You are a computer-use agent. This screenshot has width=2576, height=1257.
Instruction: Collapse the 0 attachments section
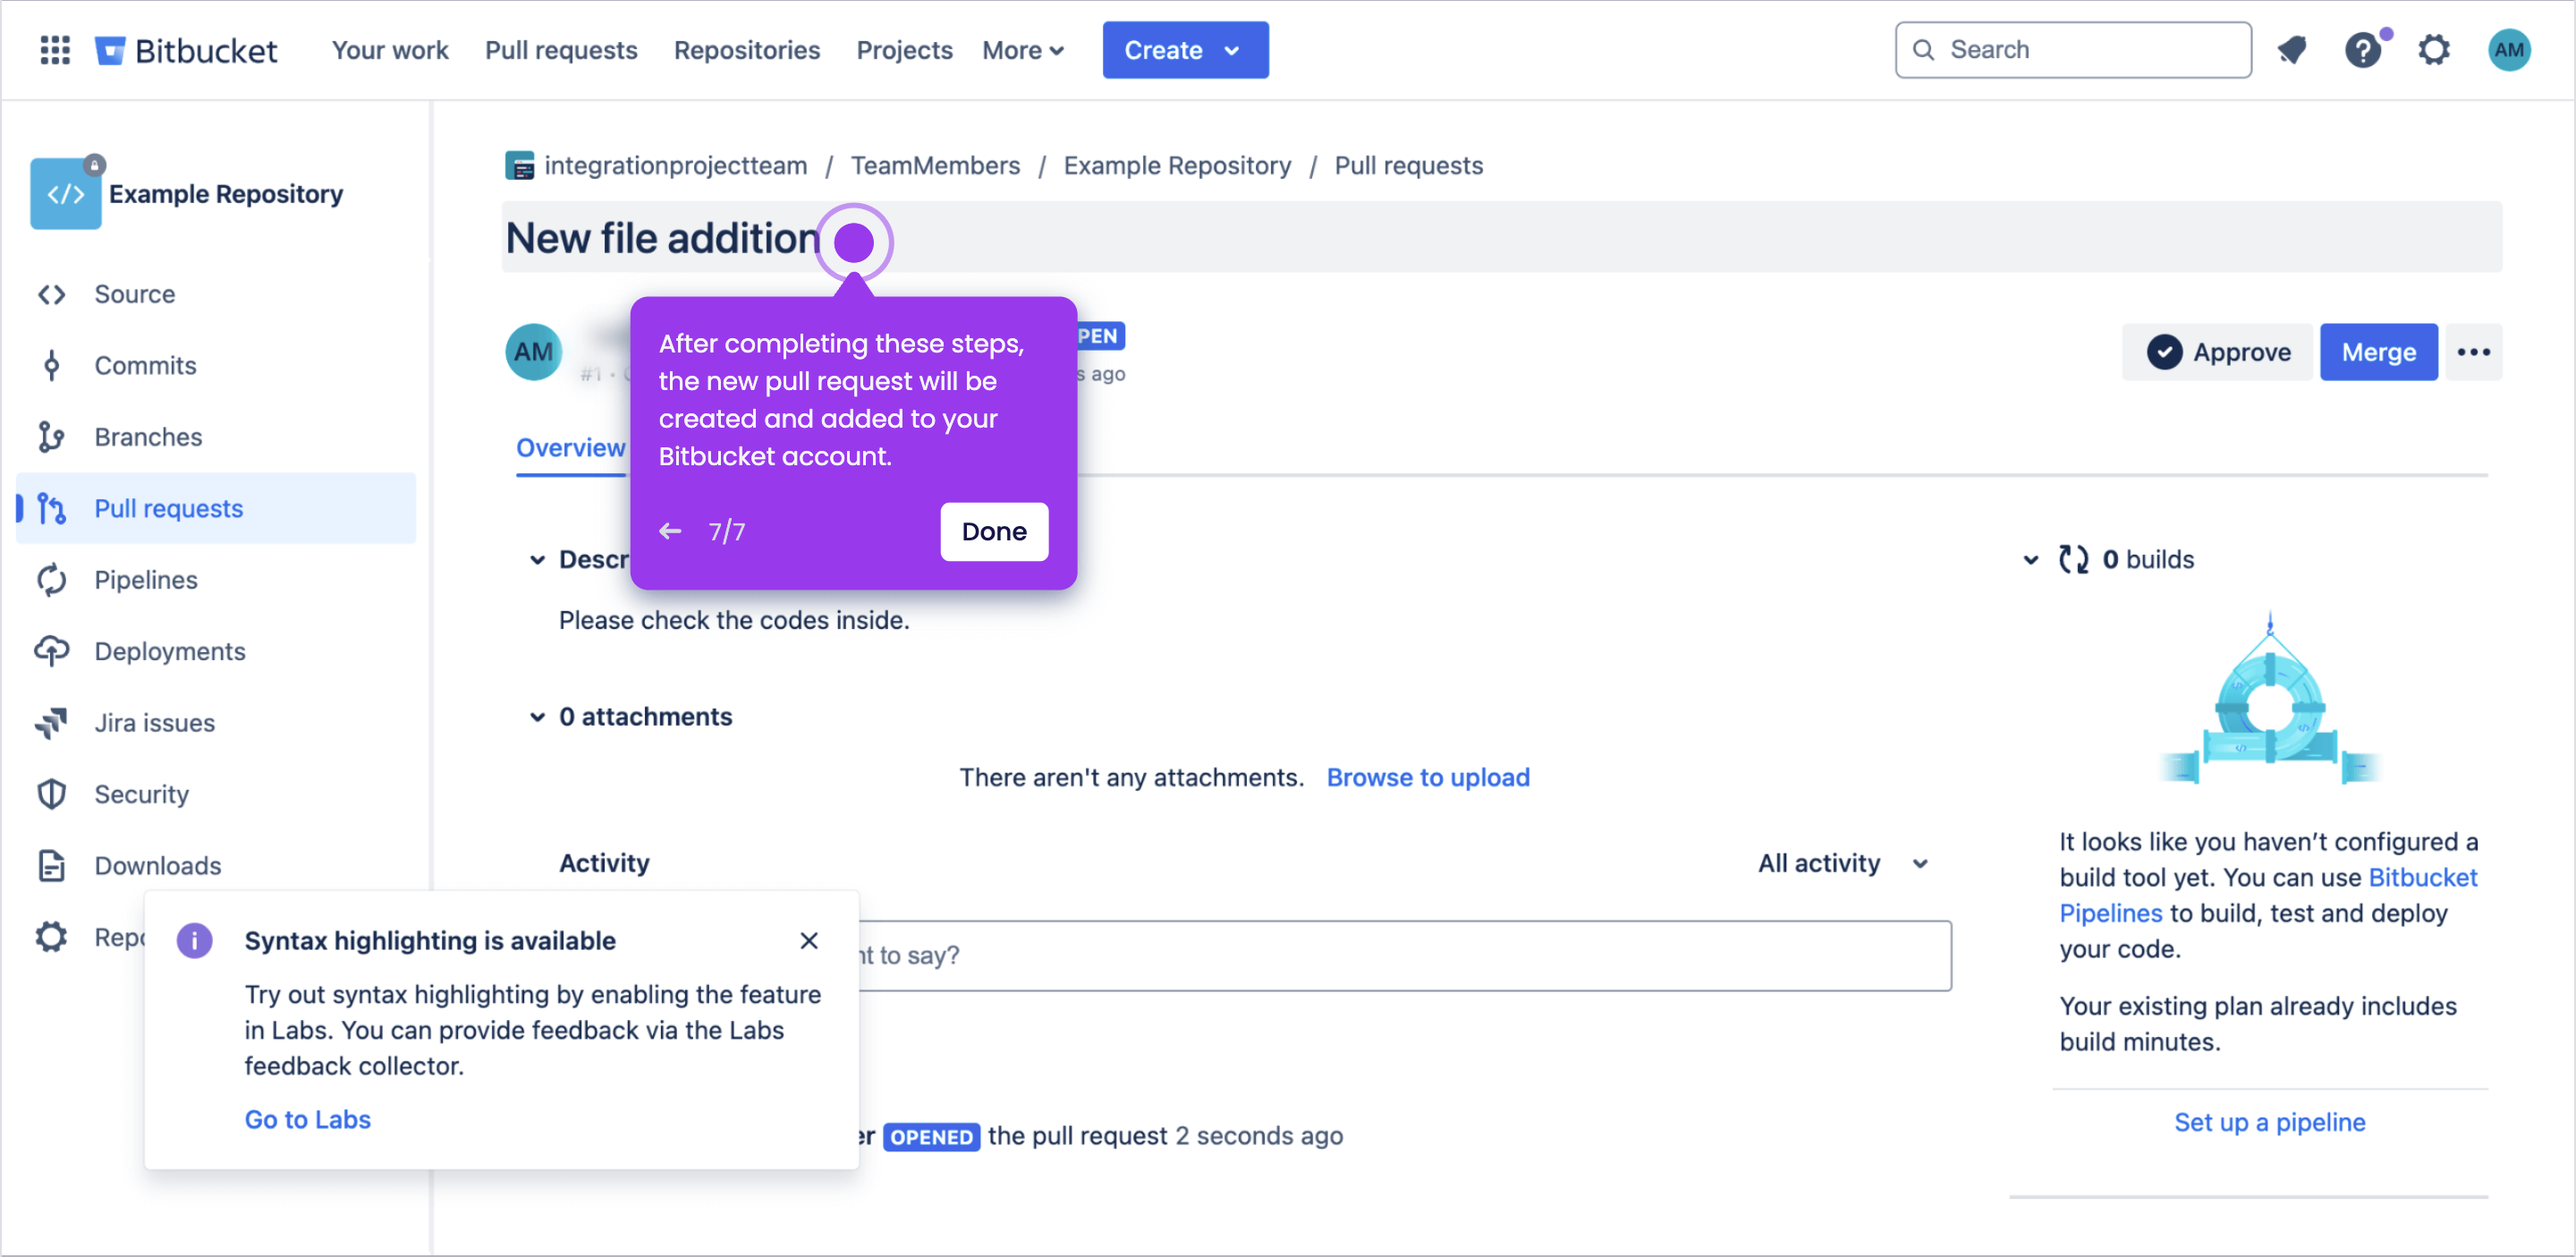pyautogui.click(x=537, y=717)
